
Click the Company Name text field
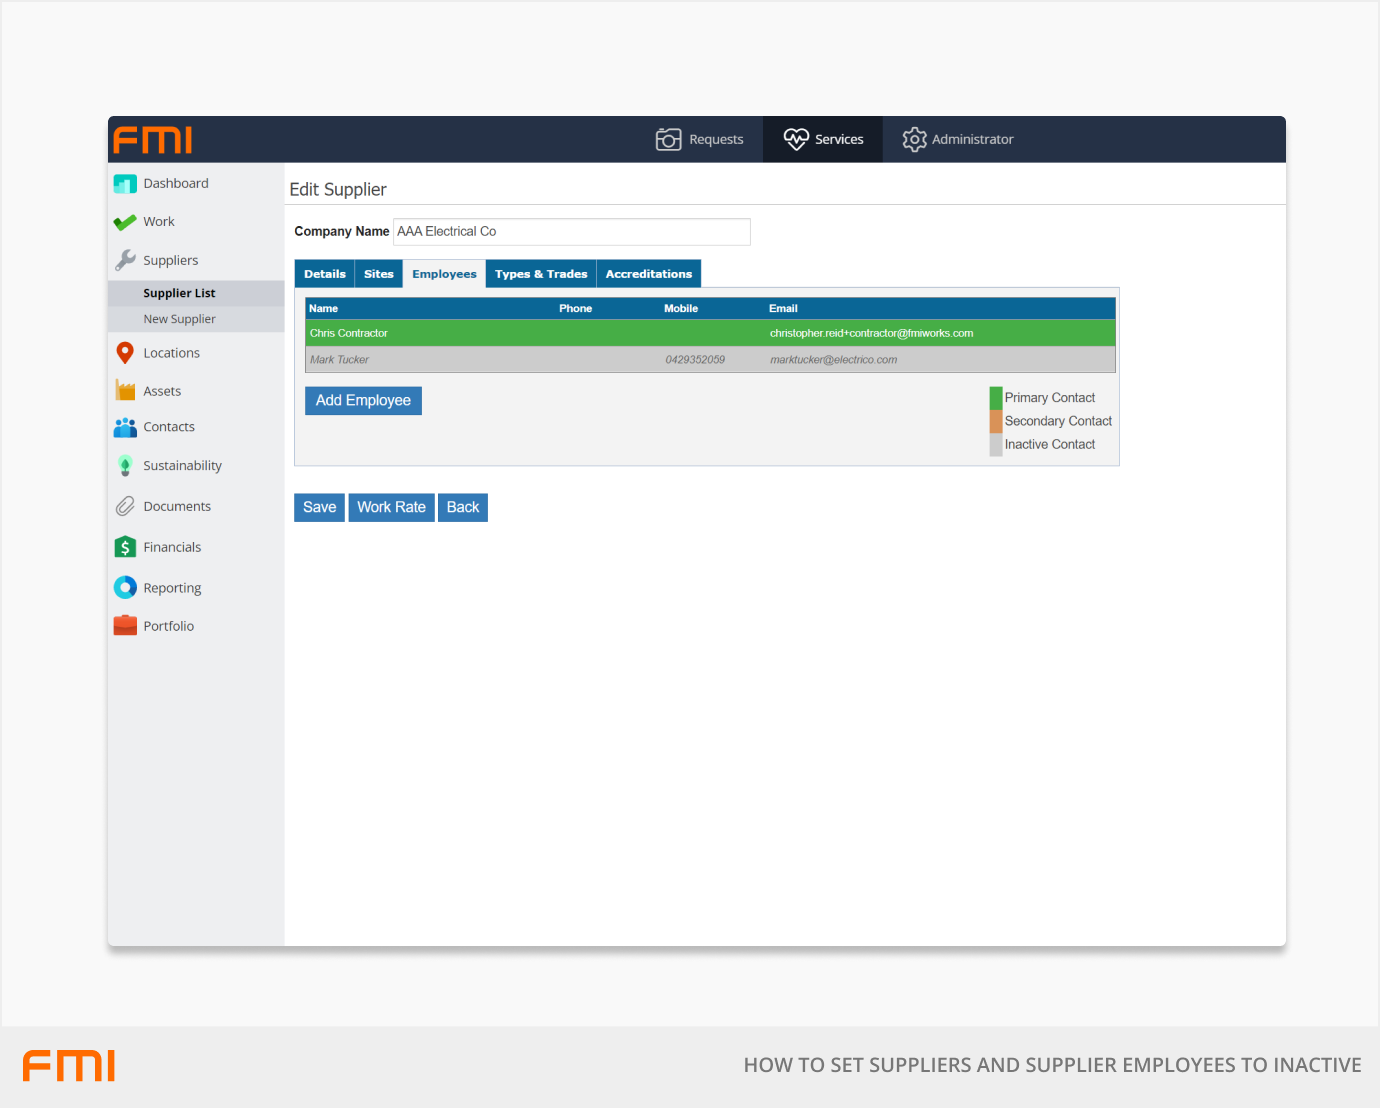(x=571, y=232)
